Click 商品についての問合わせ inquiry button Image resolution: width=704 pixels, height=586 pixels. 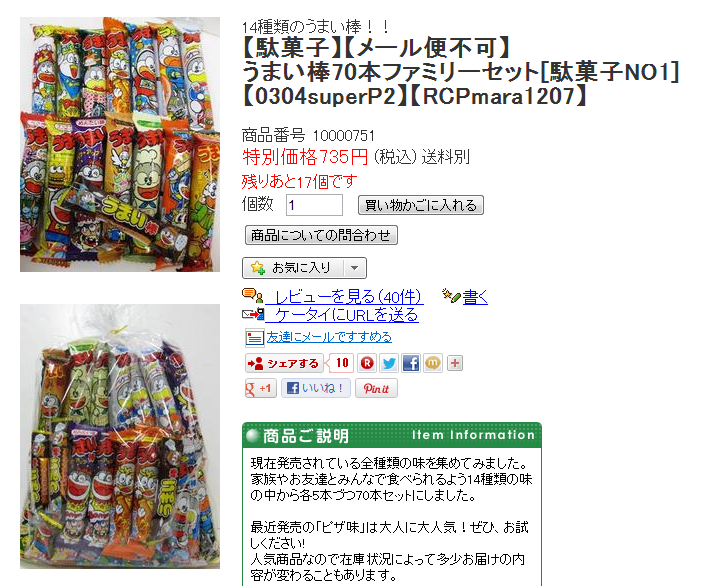pos(321,235)
